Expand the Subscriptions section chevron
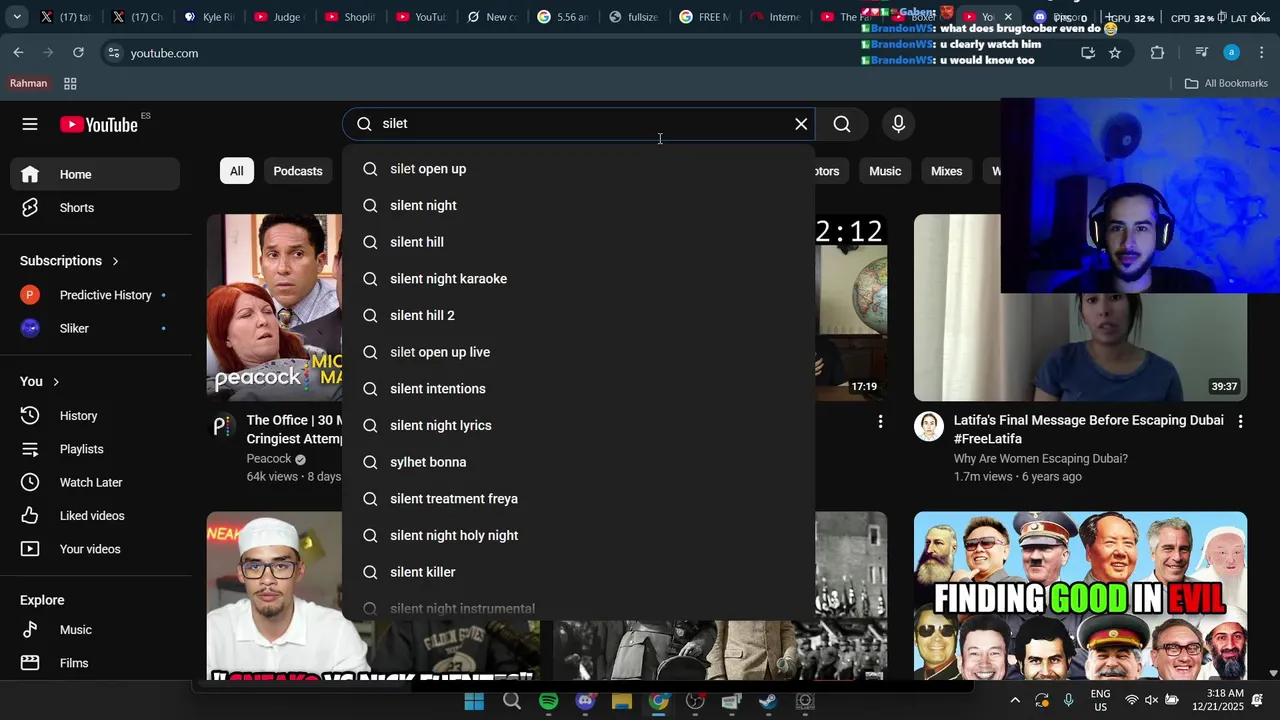The height and width of the screenshot is (720, 1280). [115, 261]
